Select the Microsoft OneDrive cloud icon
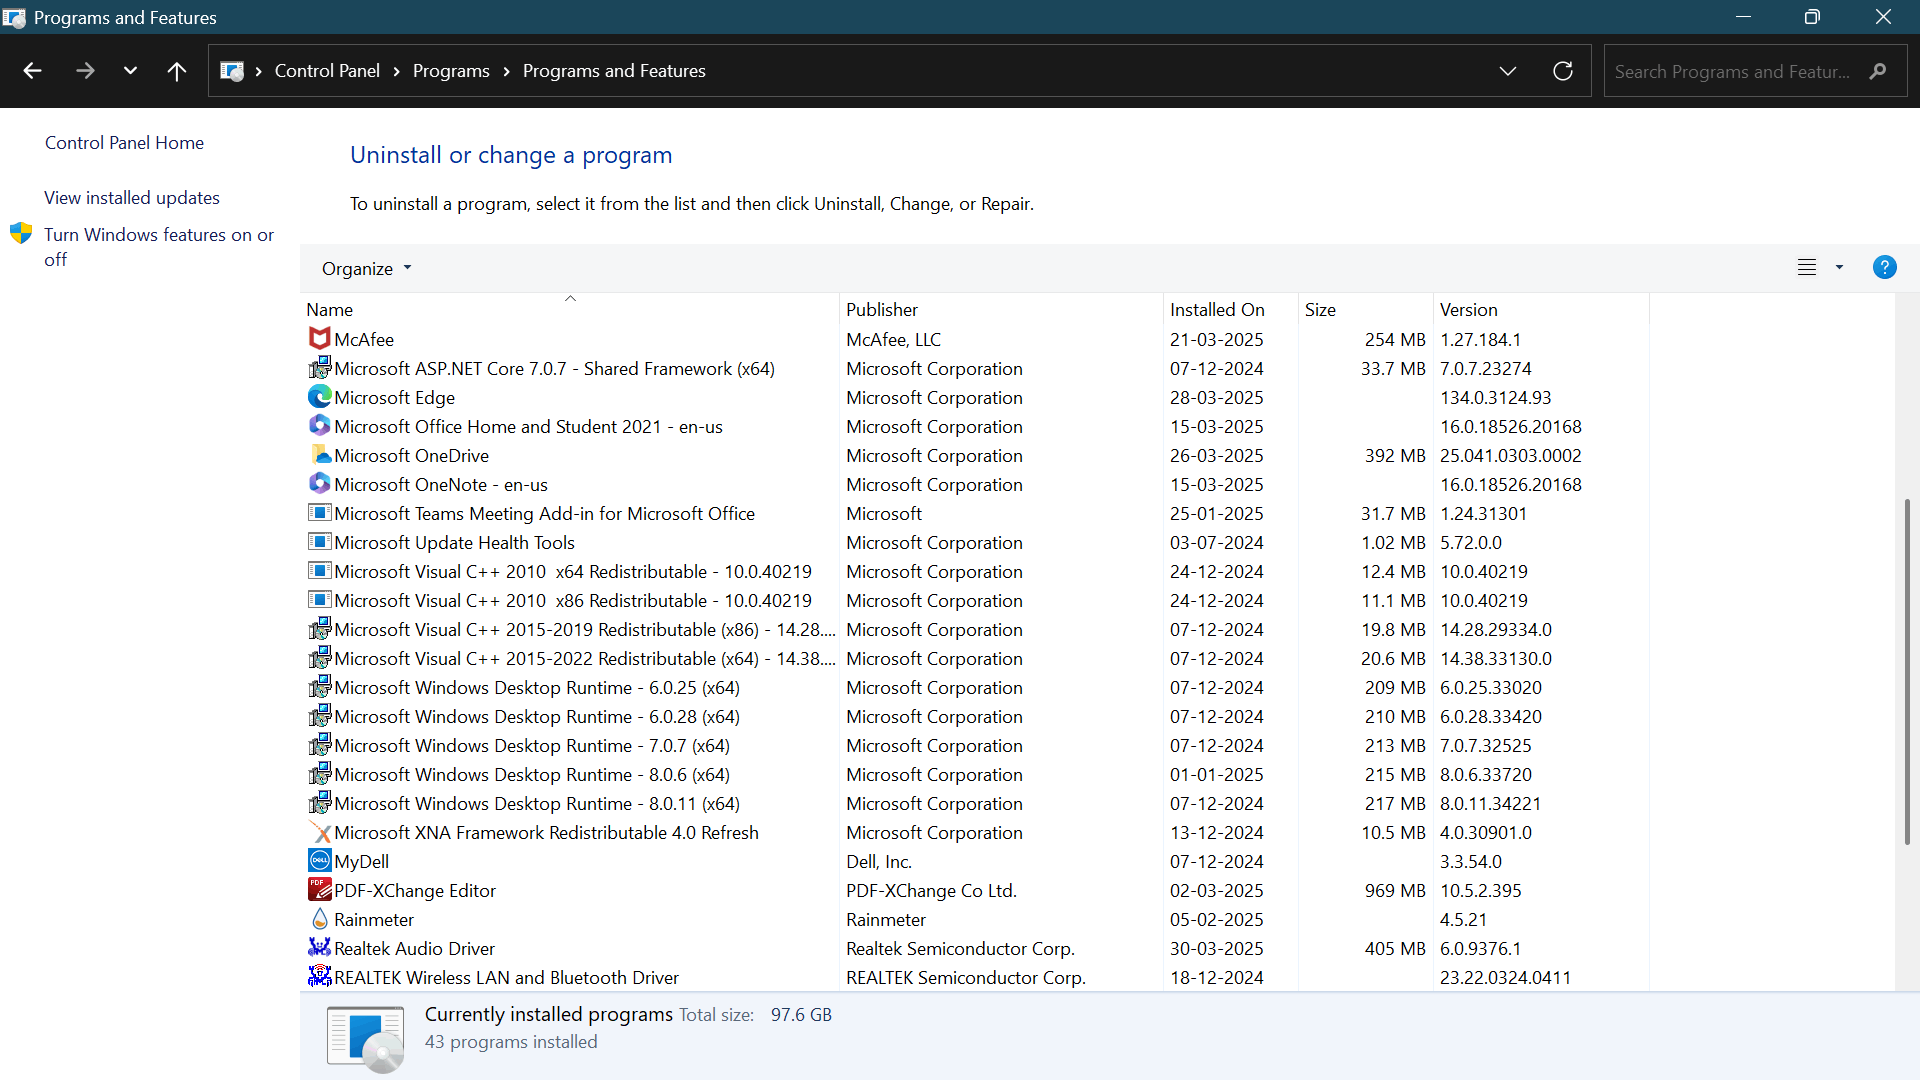 (x=318, y=455)
